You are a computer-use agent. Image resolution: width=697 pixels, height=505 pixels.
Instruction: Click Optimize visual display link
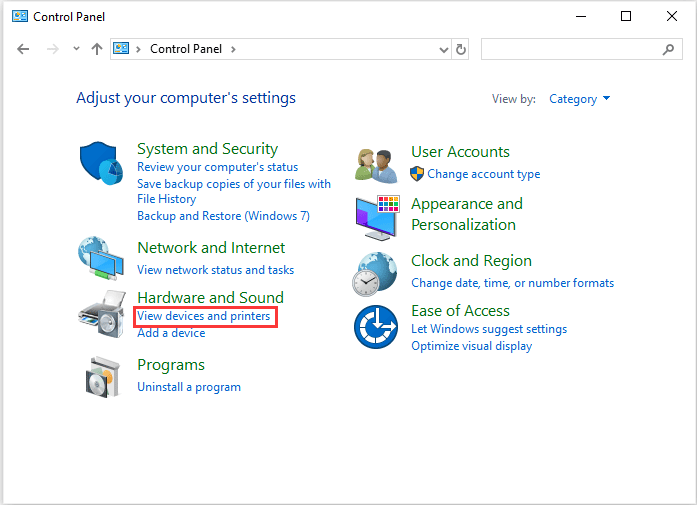coord(472,346)
